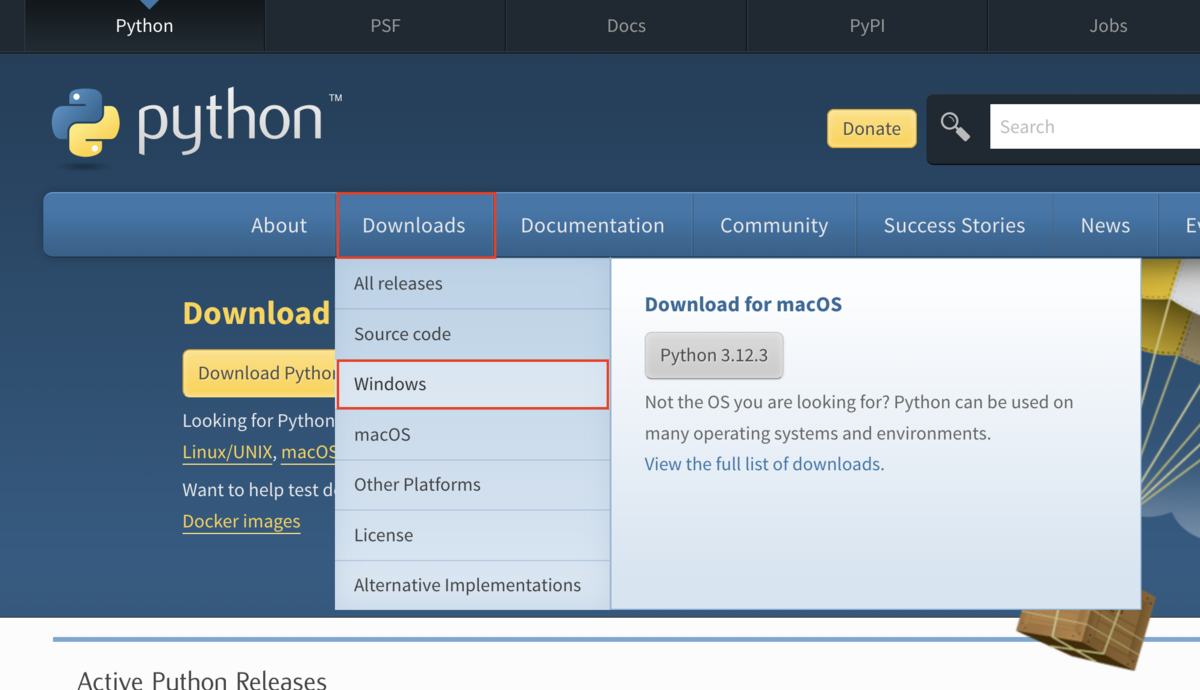The height and width of the screenshot is (690, 1200).
Task: Open the News navigation menu
Action: [x=1105, y=225]
